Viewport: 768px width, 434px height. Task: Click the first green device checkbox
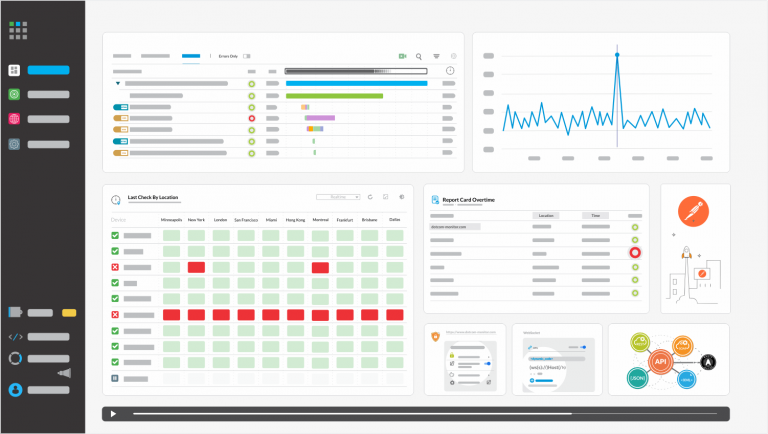pyautogui.click(x=115, y=236)
